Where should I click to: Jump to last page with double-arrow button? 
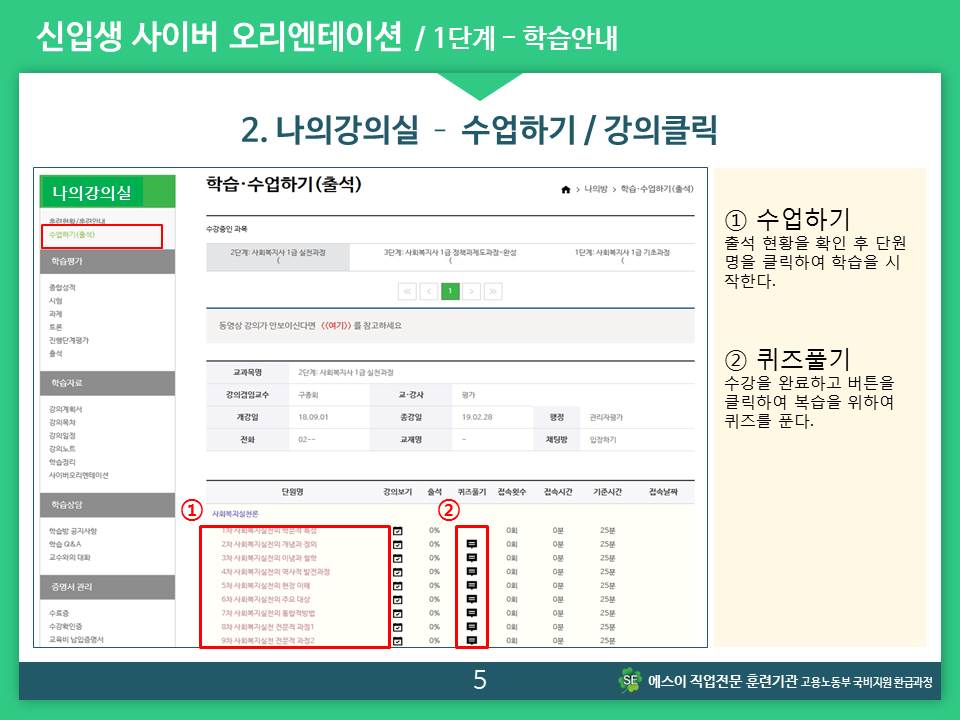(x=493, y=291)
